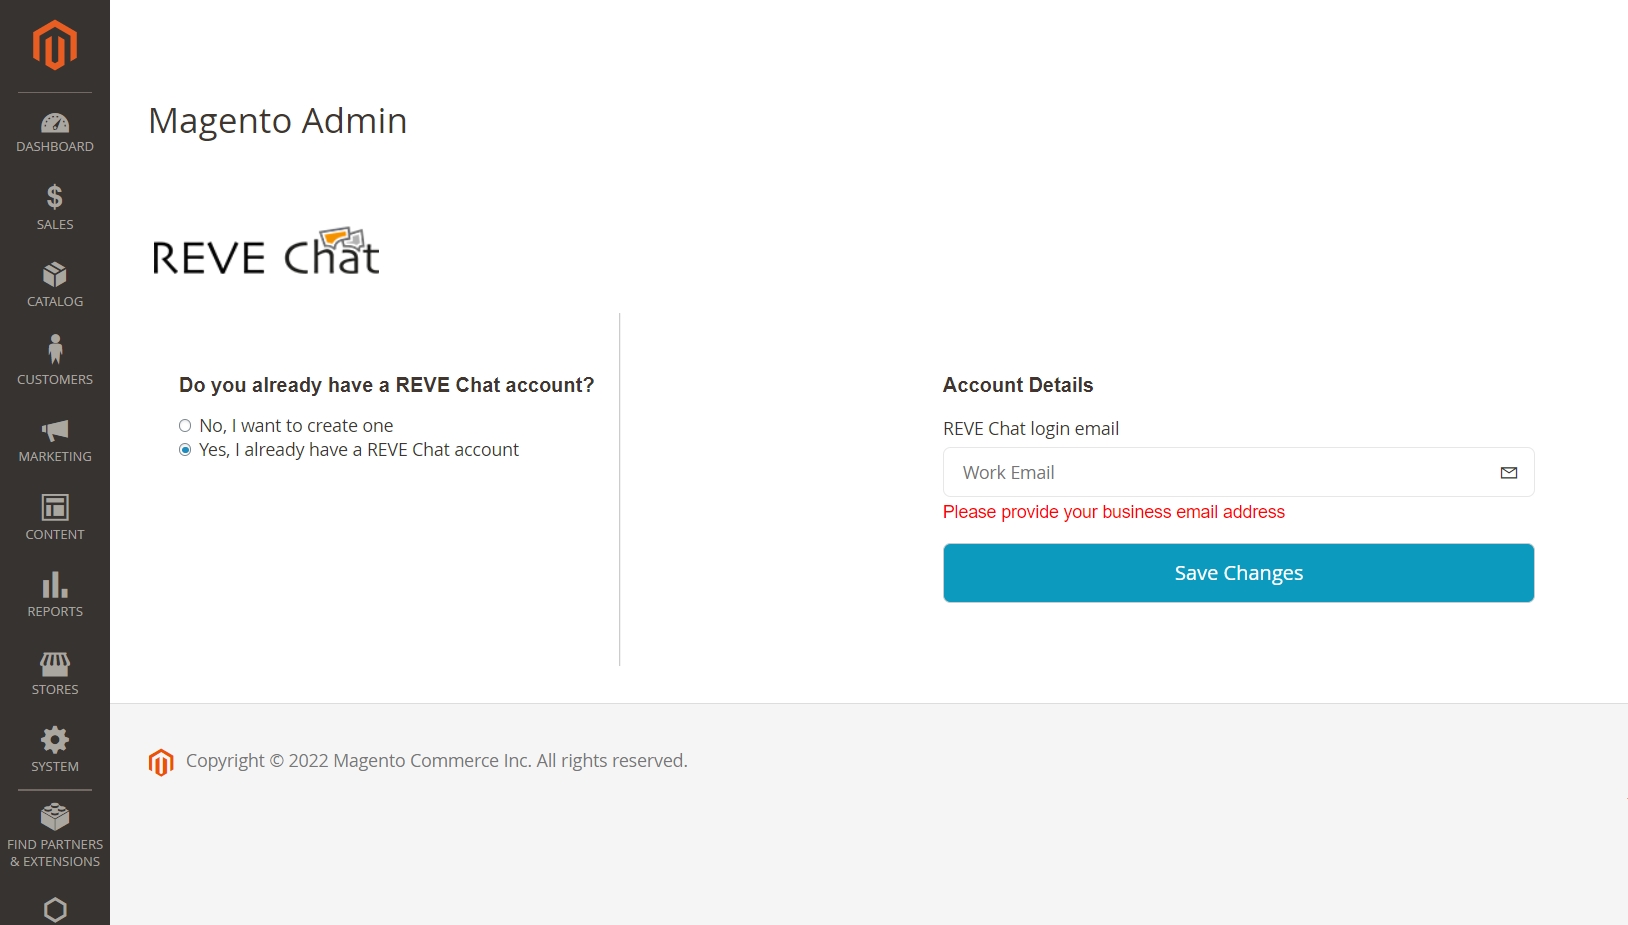The height and width of the screenshot is (925, 1628).
Task: Open the Dashboard gauge icon
Action: (55, 124)
